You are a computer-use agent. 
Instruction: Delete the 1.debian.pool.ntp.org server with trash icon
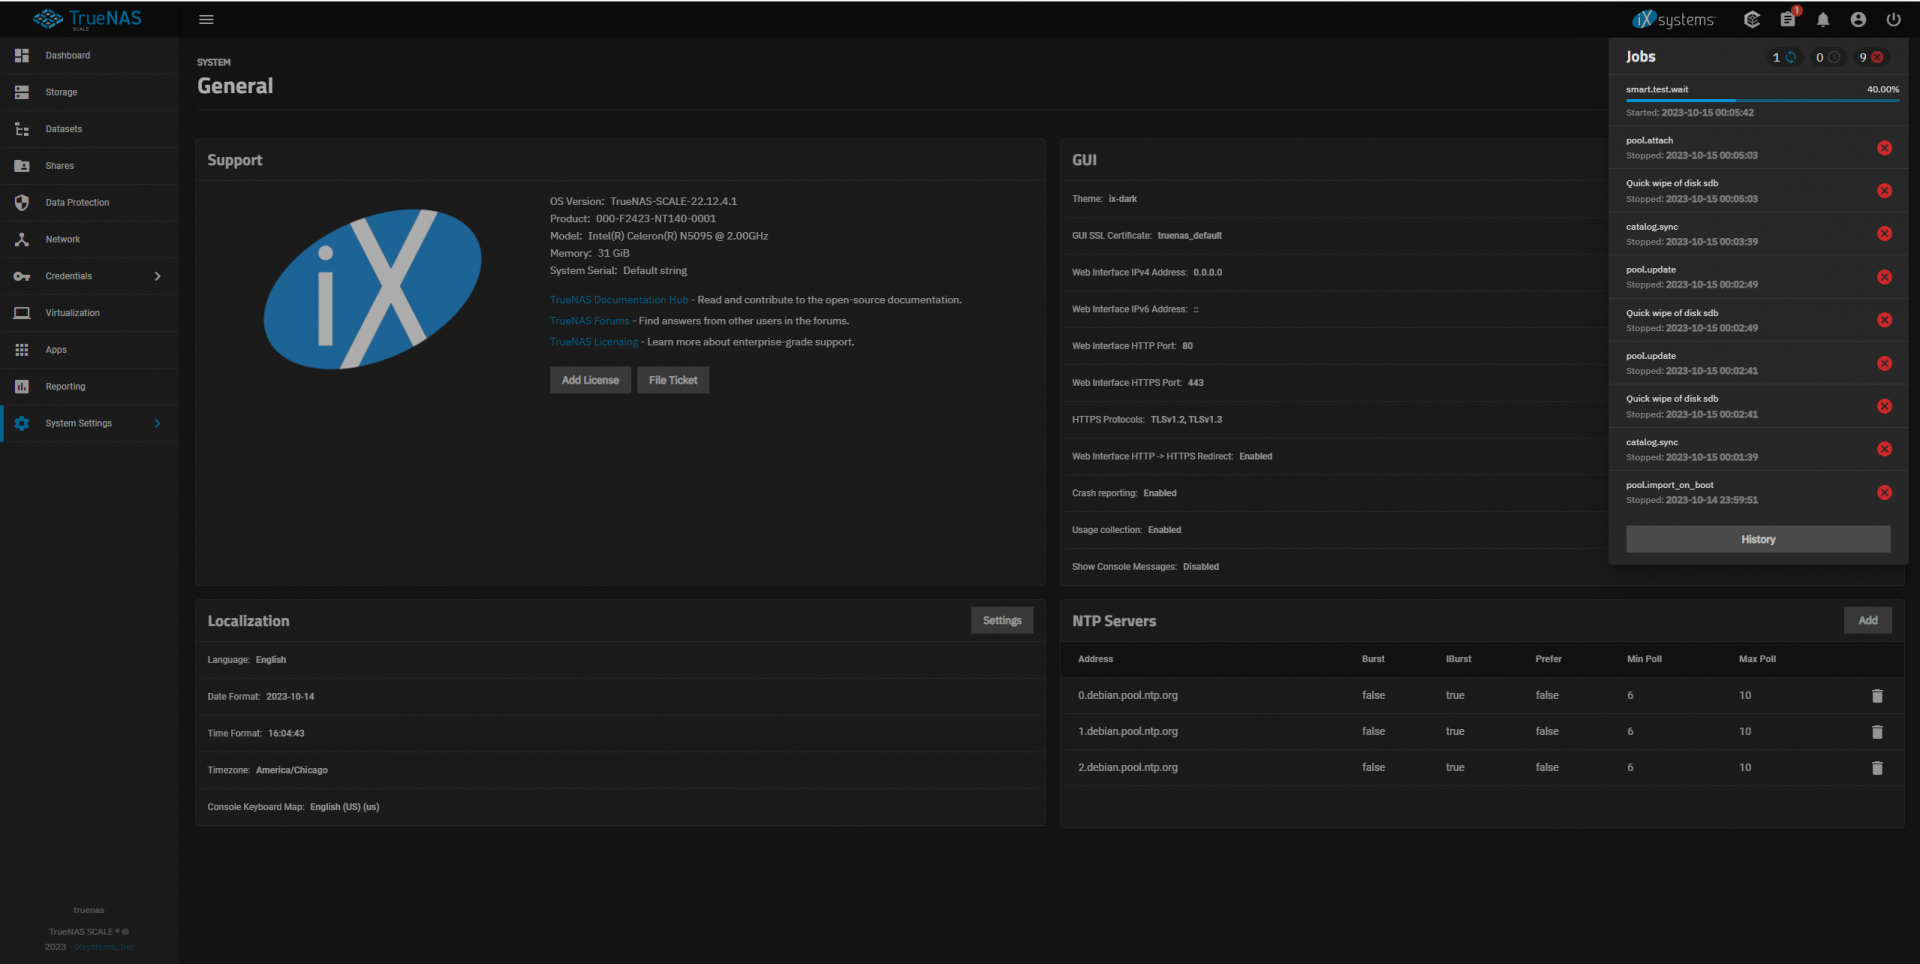pyautogui.click(x=1877, y=732)
